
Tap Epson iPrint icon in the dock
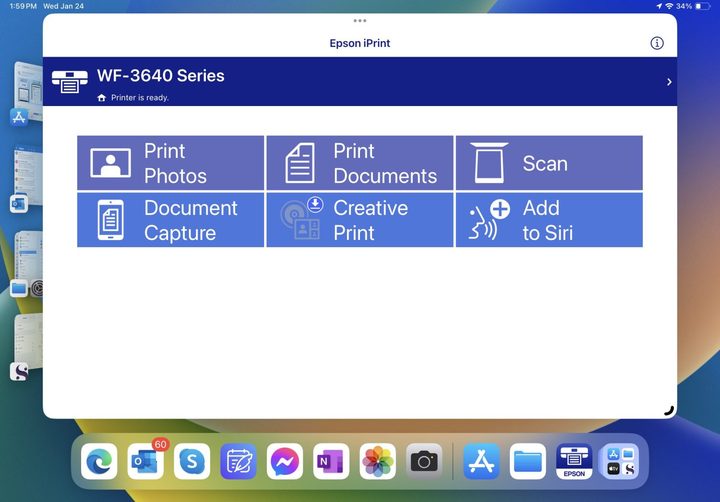(574, 461)
